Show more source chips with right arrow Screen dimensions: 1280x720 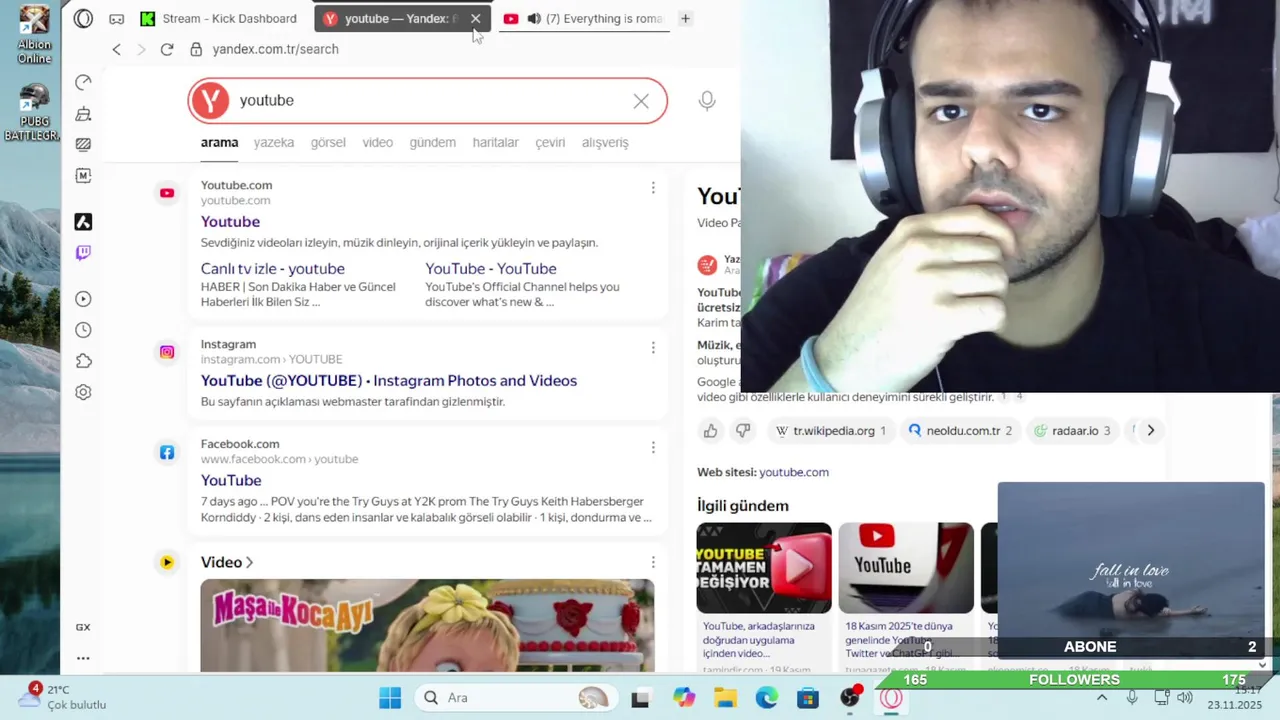click(x=1151, y=430)
